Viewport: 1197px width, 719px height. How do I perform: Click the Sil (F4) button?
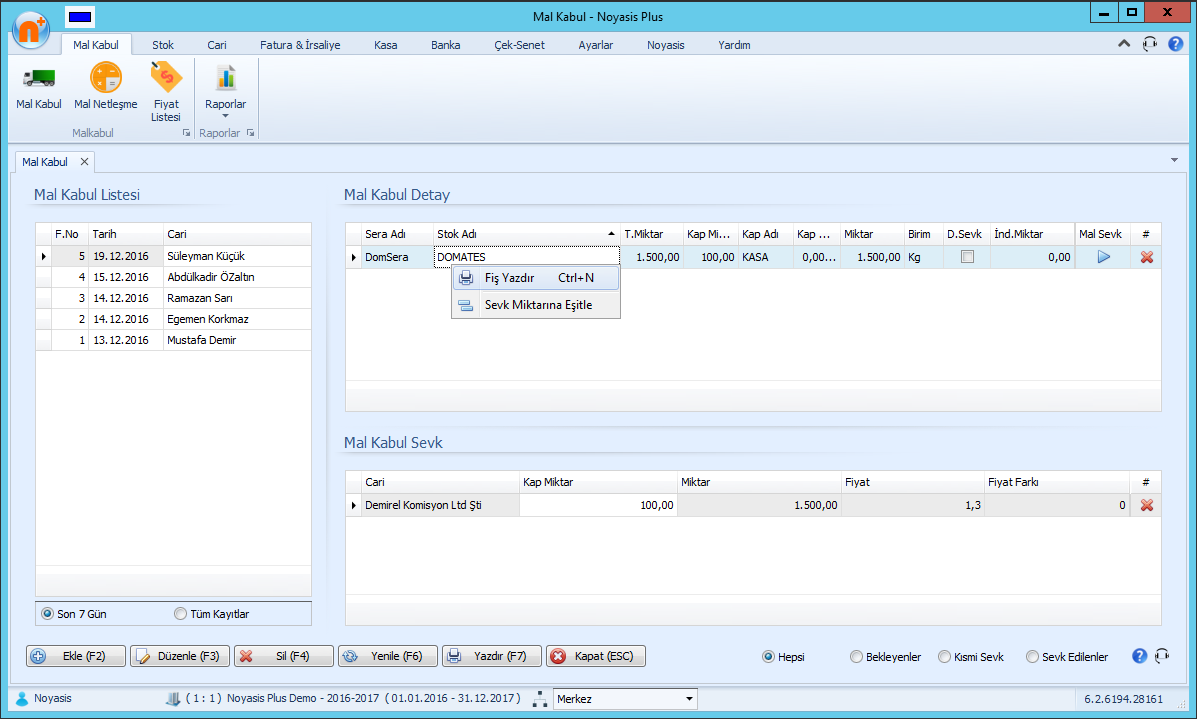283,656
